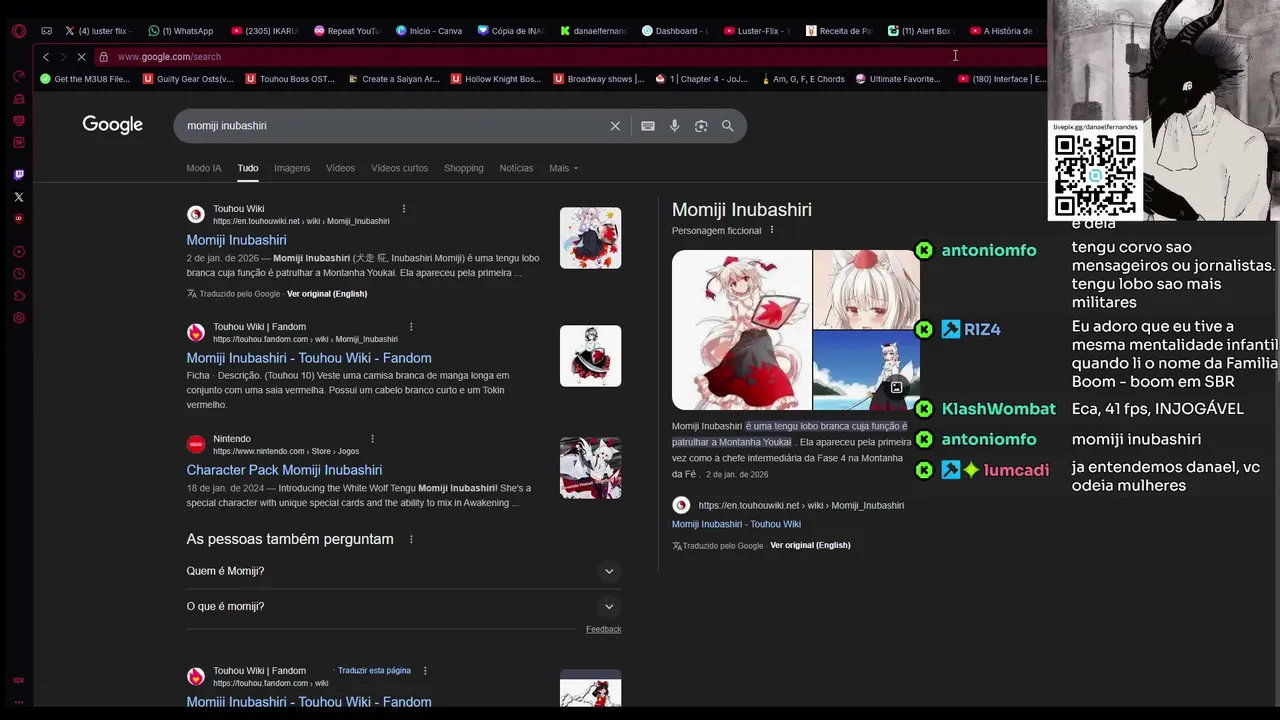1280x720 pixels.
Task: Start voice search with microphone icon
Action: tap(674, 126)
